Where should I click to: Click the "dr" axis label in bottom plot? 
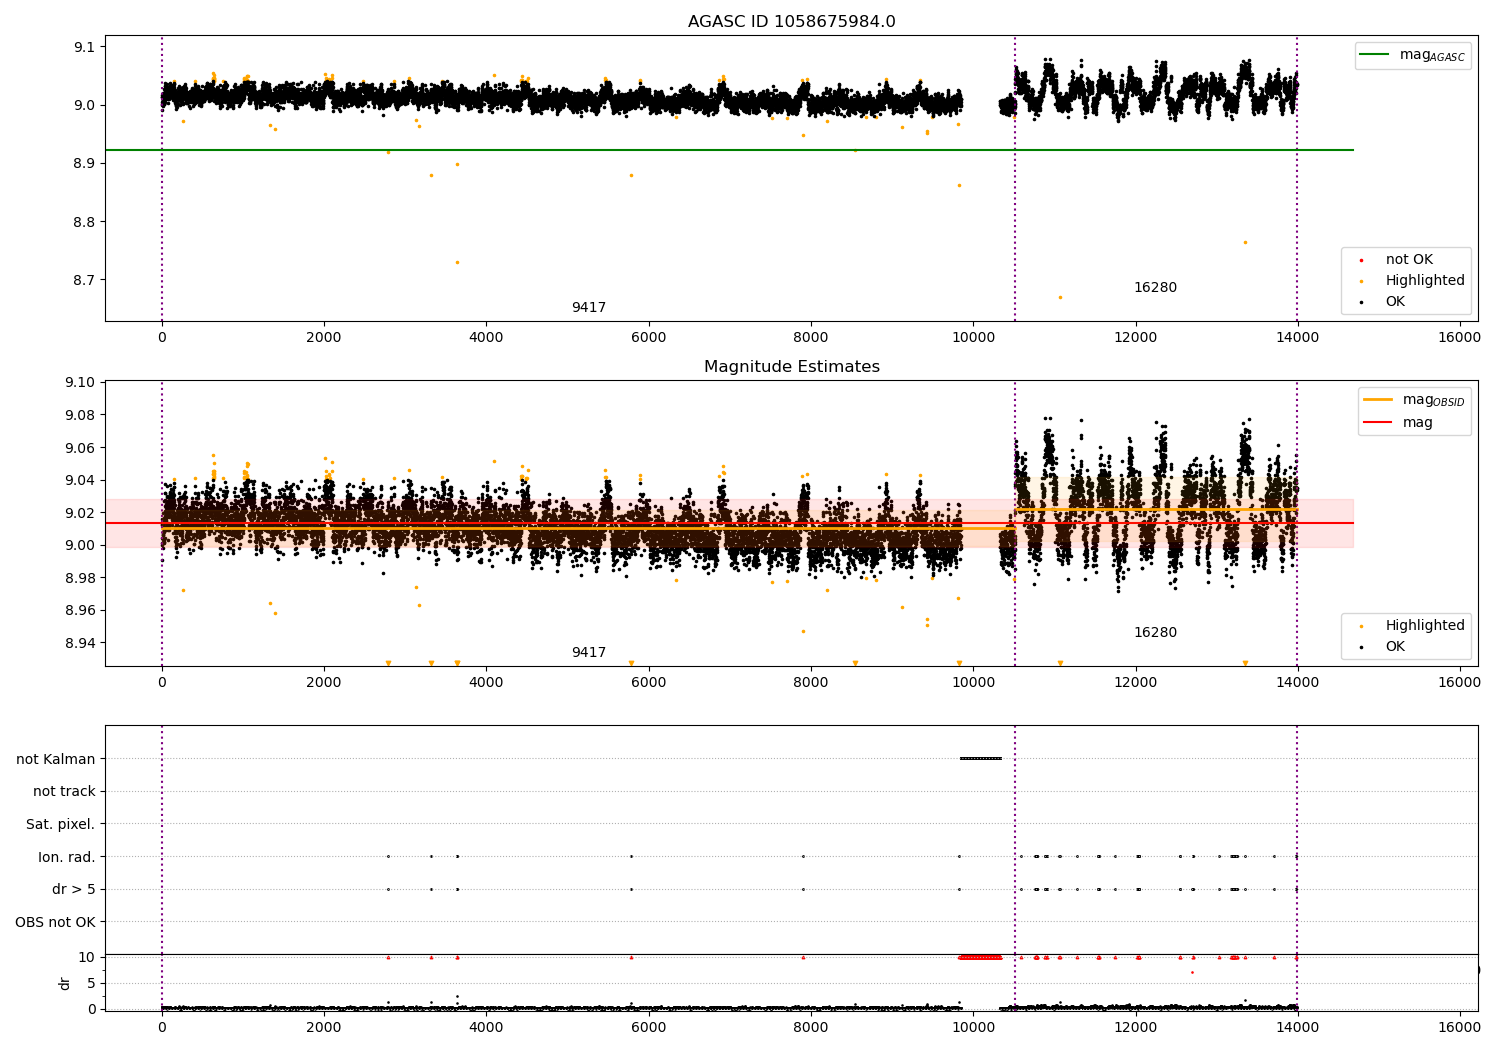[x=65, y=983]
